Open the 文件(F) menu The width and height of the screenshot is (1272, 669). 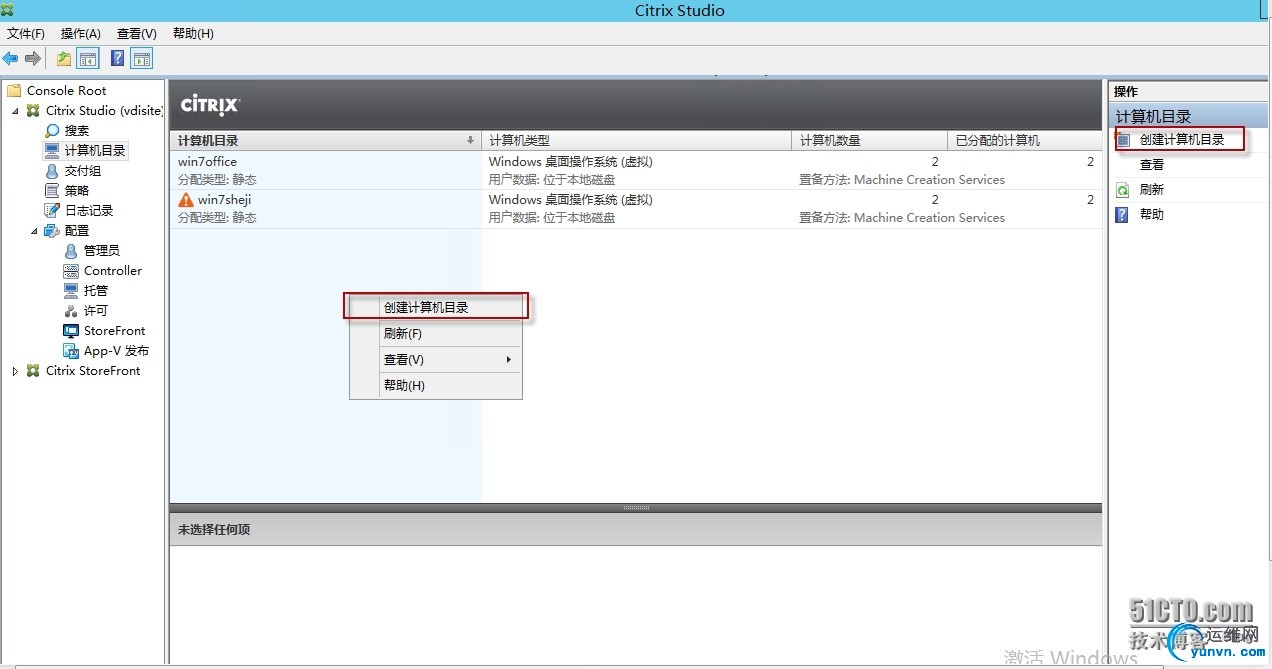point(26,33)
